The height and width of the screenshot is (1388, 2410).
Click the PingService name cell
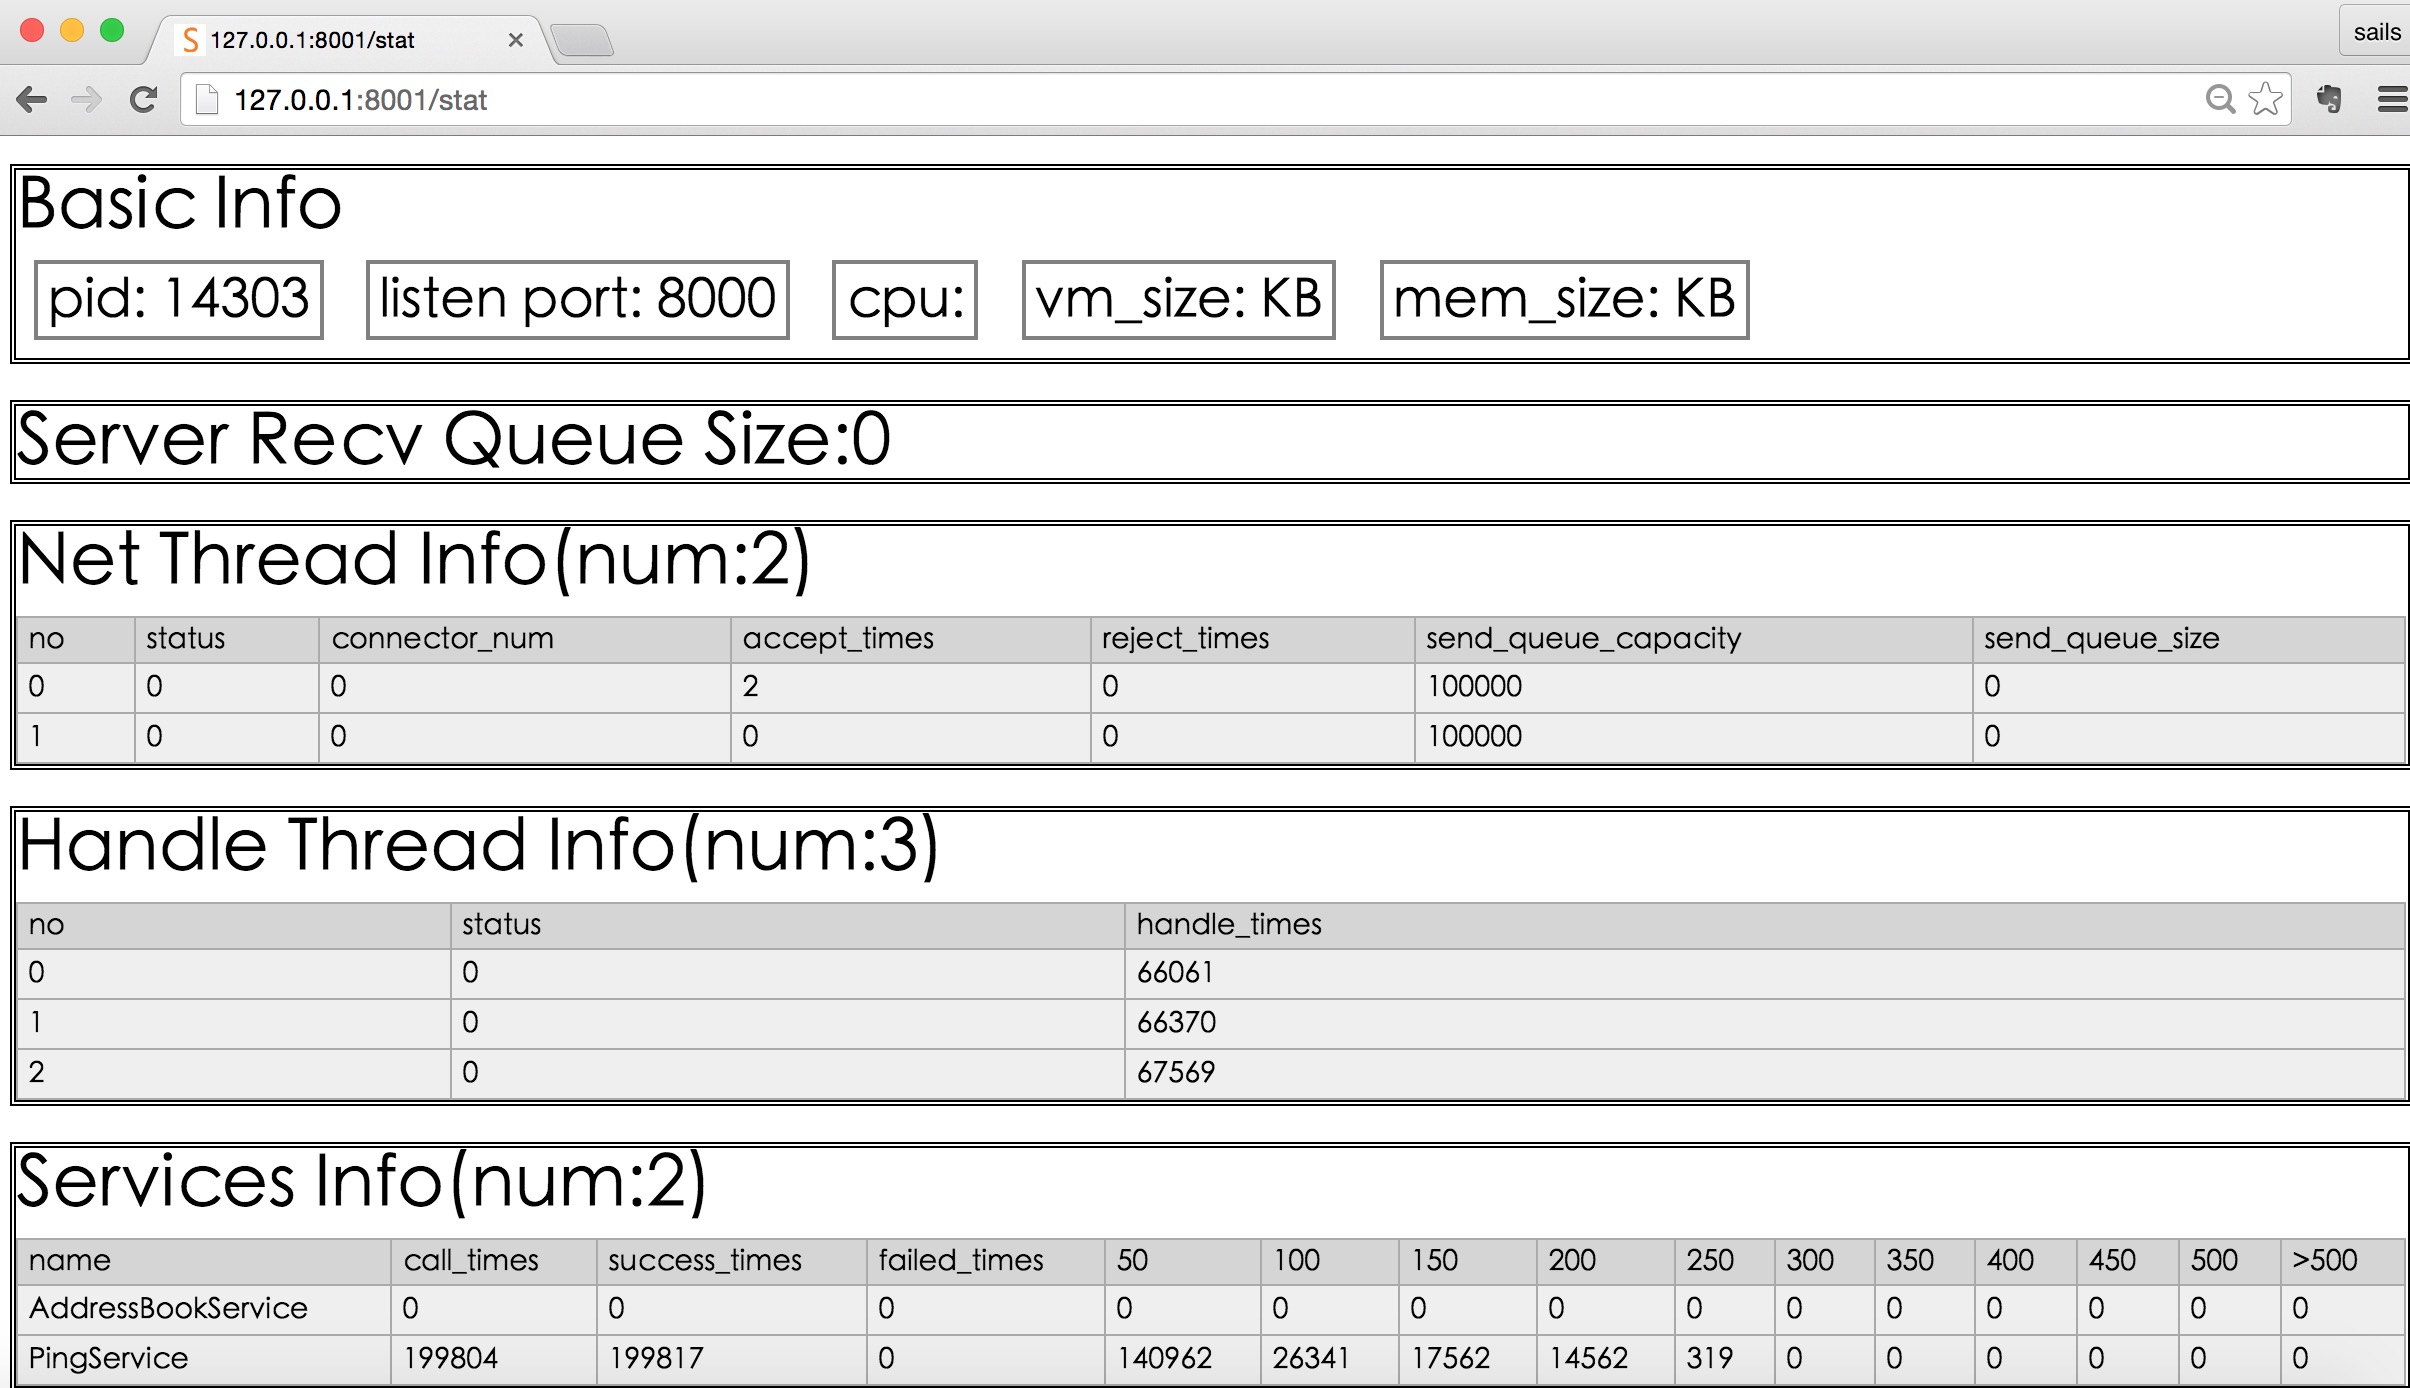pos(108,1358)
